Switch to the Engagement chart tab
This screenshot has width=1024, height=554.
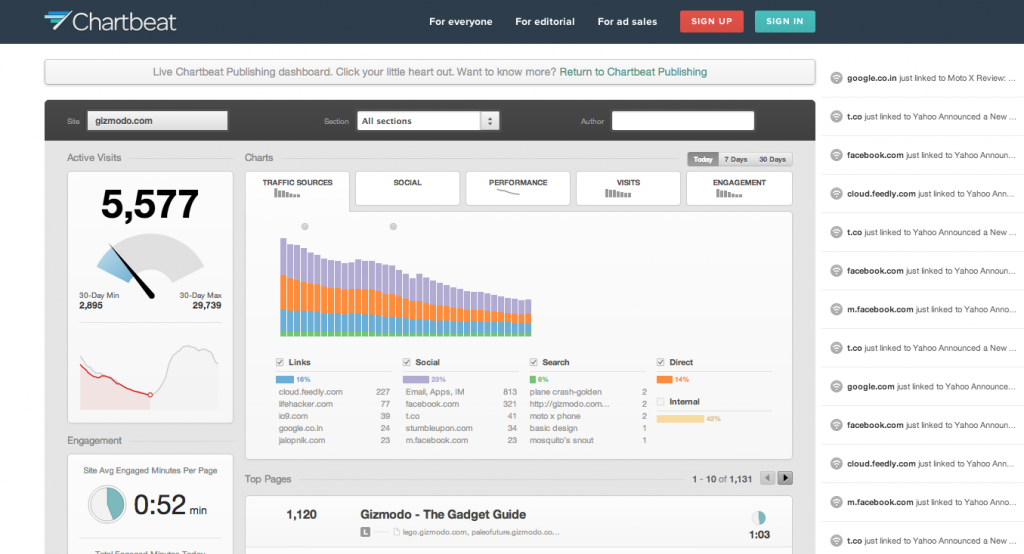coord(739,188)
